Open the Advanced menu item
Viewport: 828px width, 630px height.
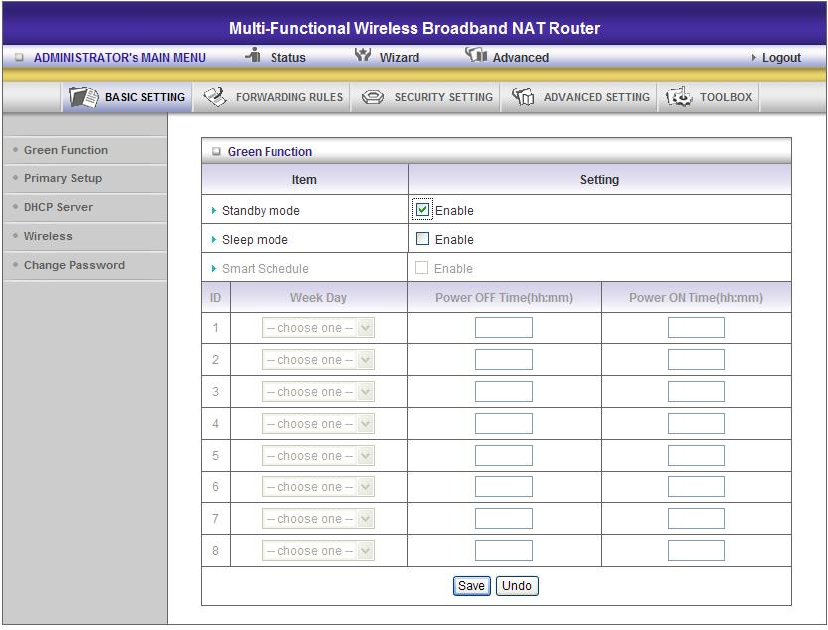521,58
